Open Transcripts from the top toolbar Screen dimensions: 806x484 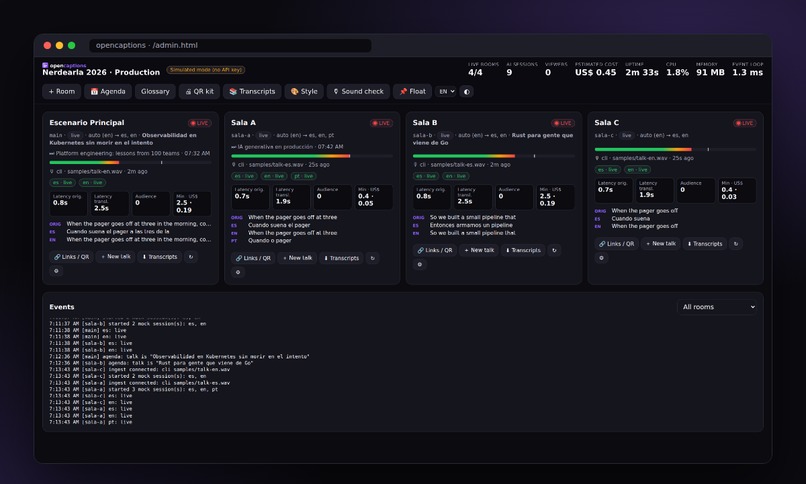(252, 91)
